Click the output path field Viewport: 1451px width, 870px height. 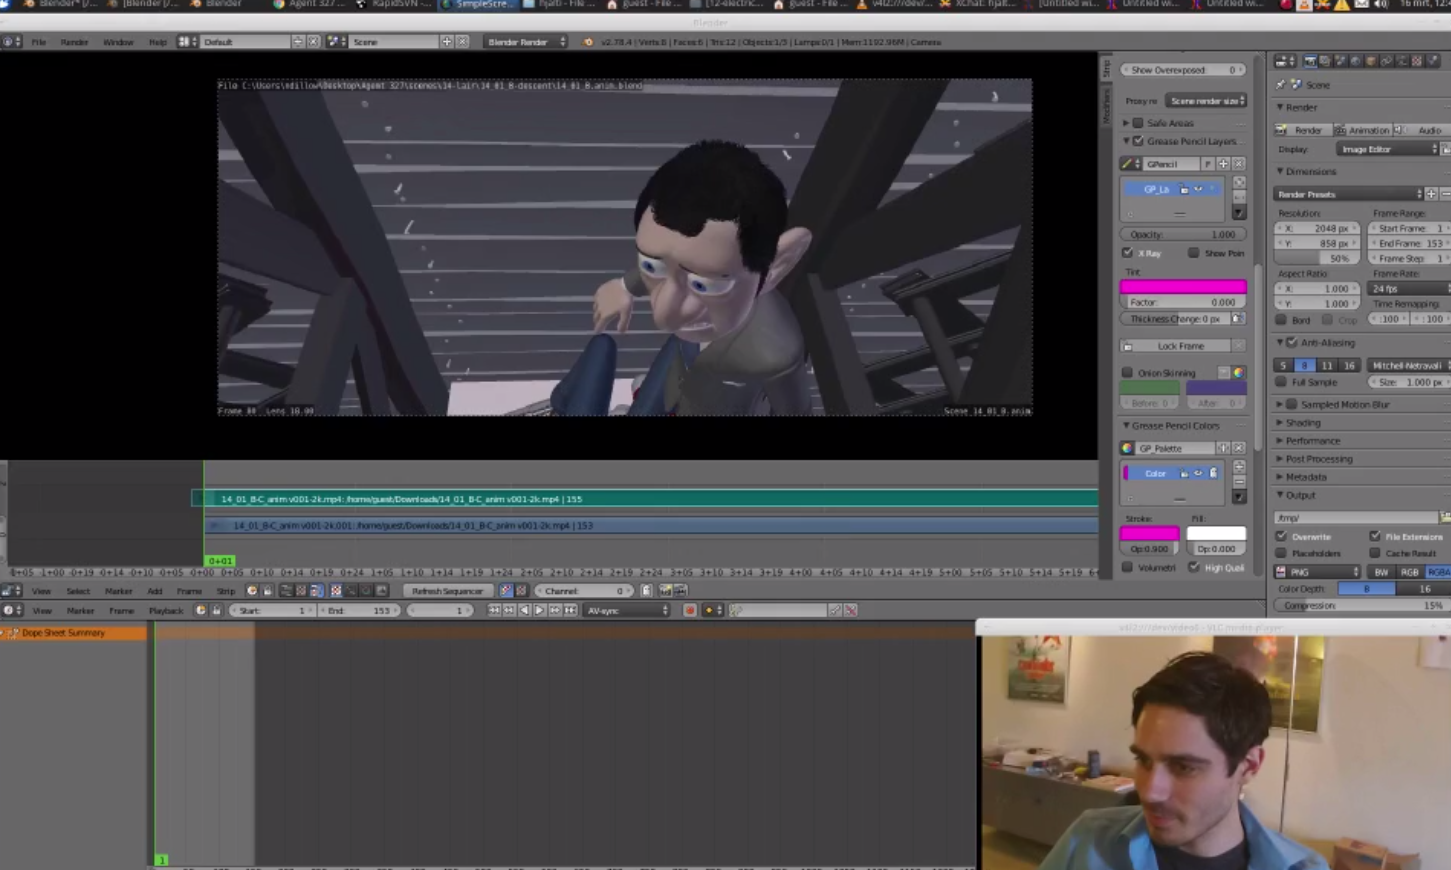pyautogui.click(x=1355, y=517)
